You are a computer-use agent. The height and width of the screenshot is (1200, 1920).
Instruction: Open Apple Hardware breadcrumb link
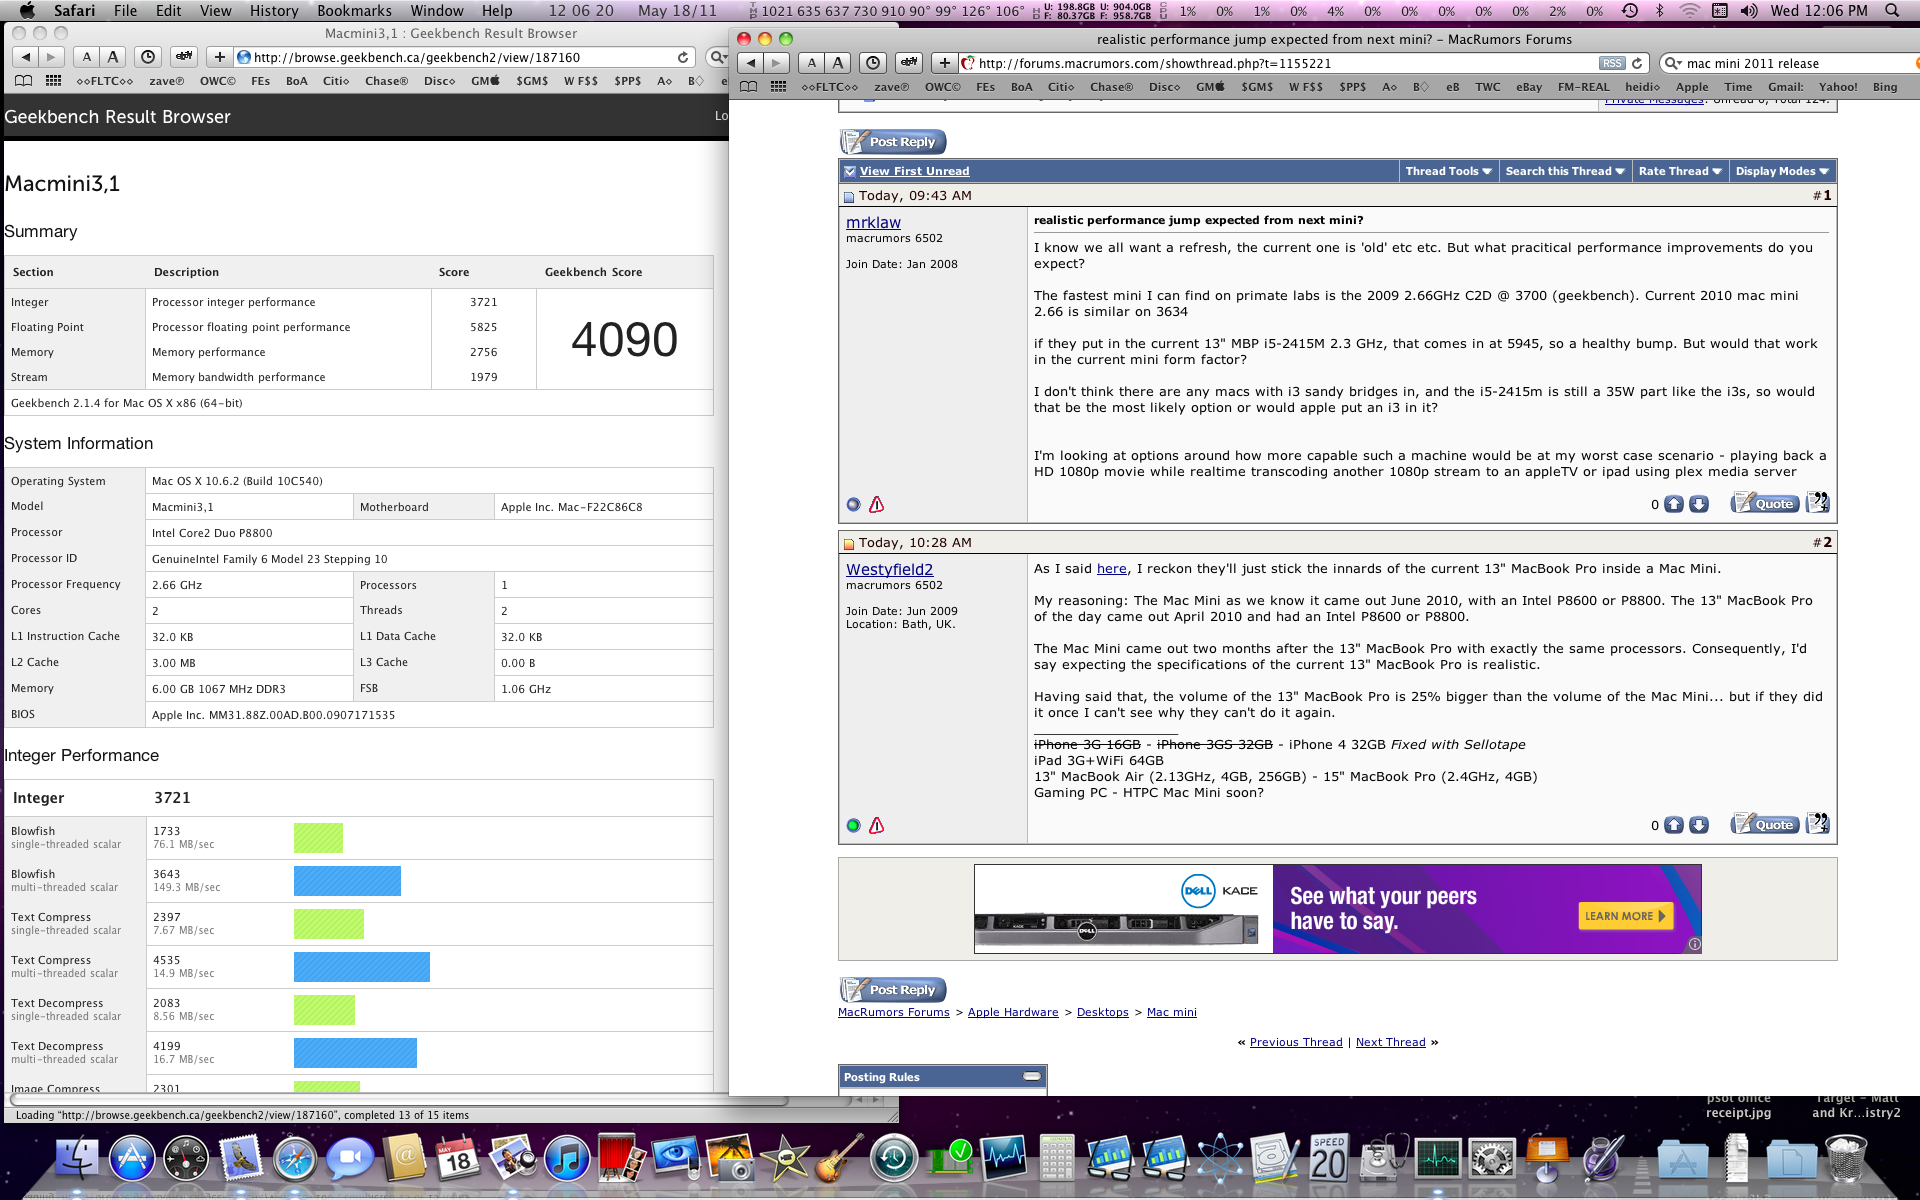(x=1013, y=1012)
